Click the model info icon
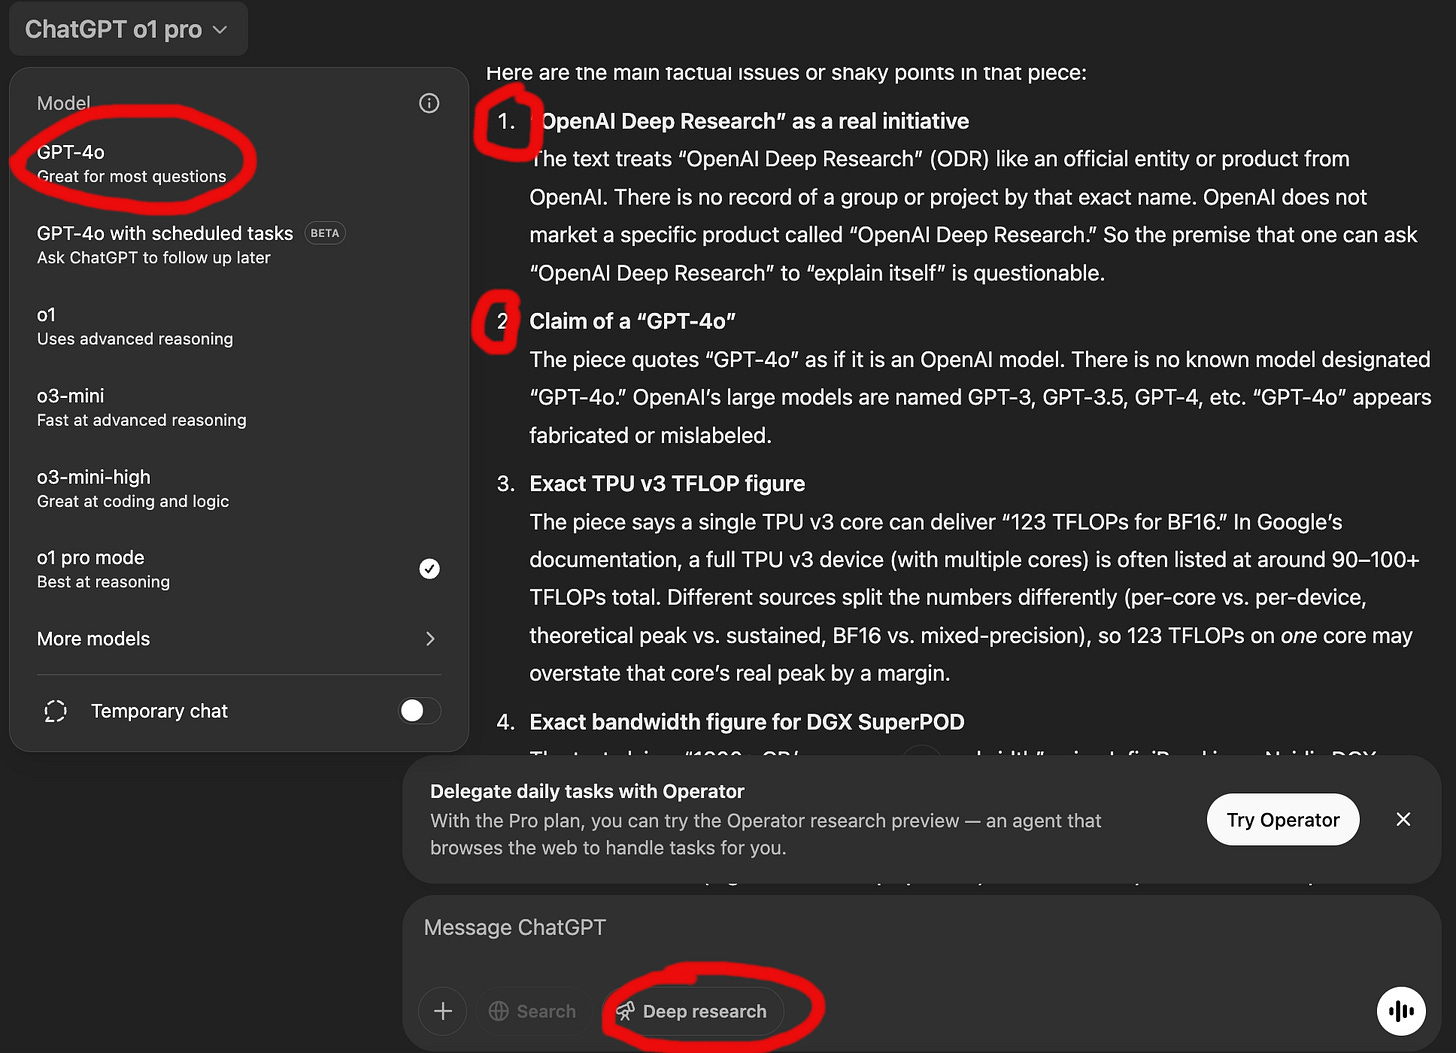Viewport: 1456px width, 1053px height. pos(429,103)
